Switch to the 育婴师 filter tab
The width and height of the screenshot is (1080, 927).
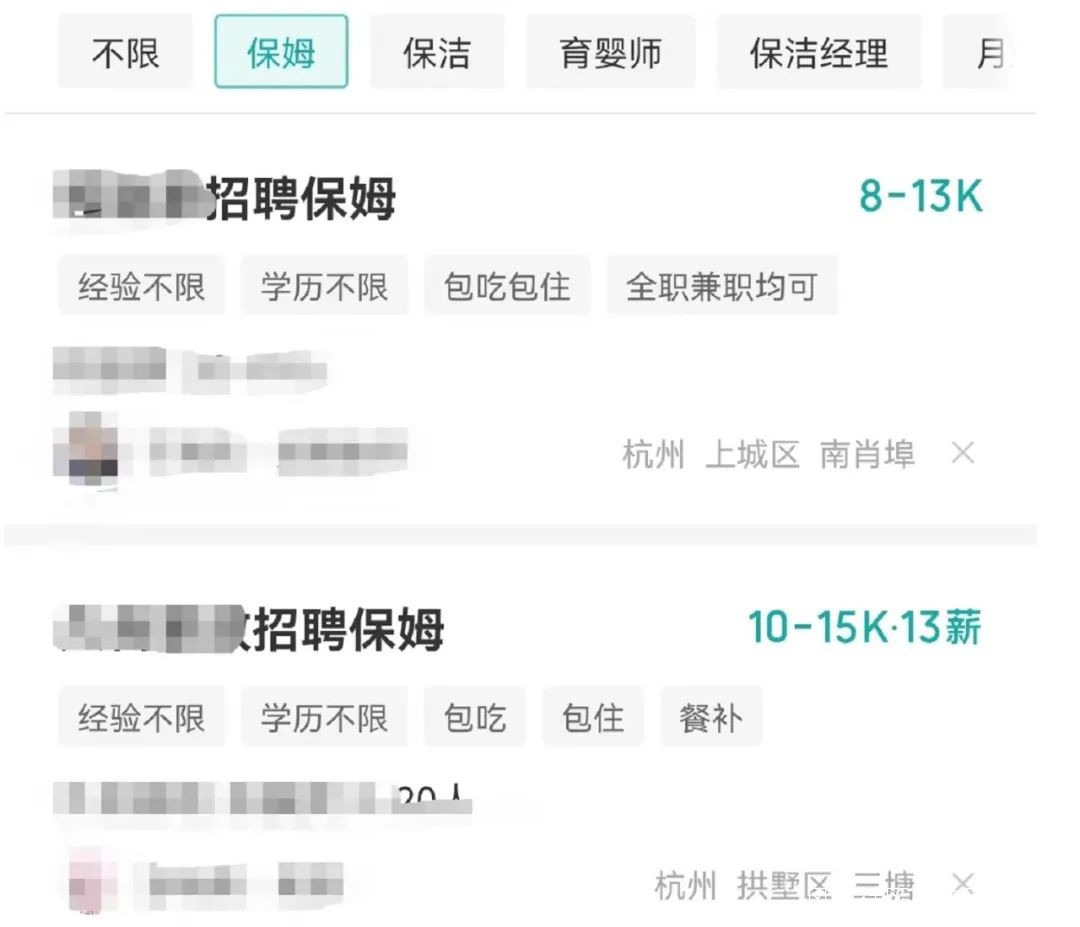point(610,52)
